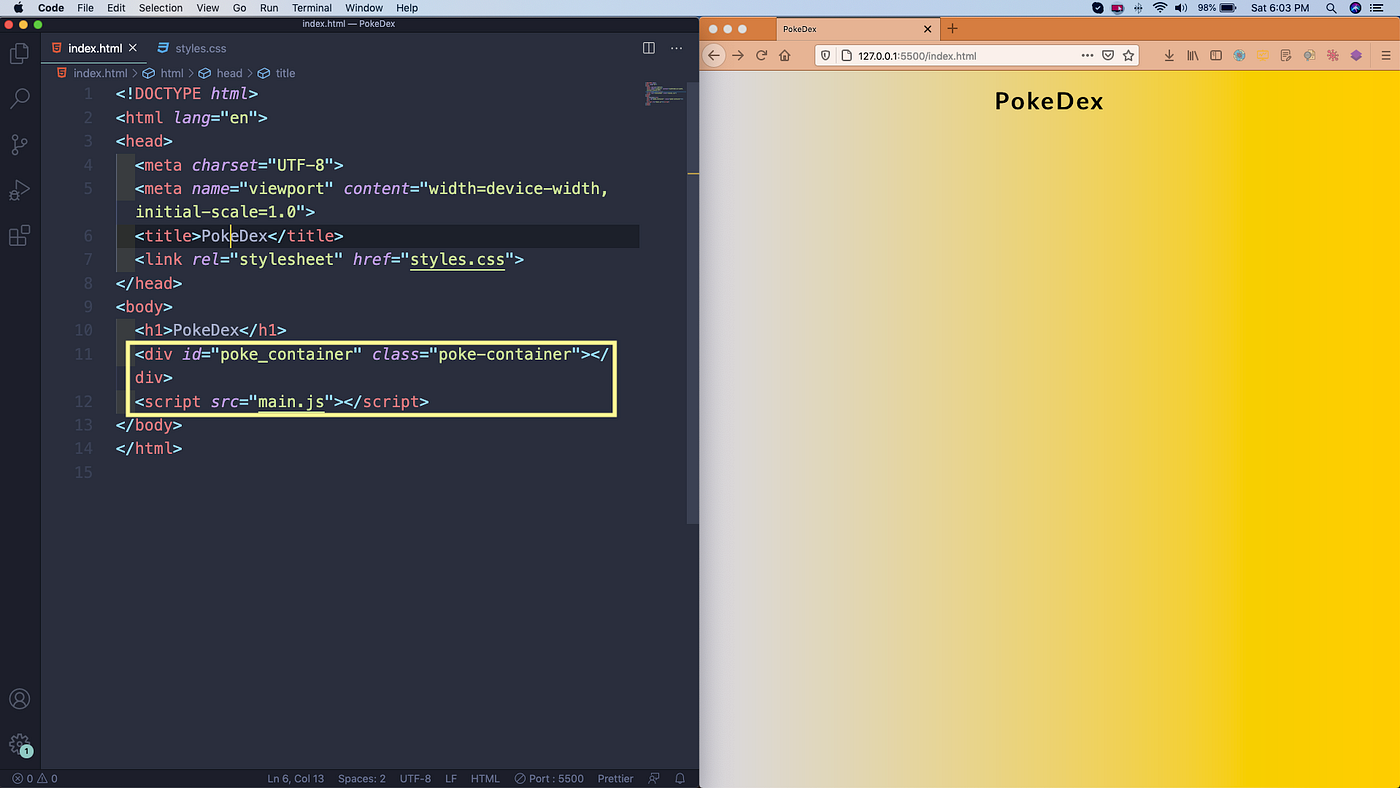The width and height of the screenshot is (1400, 788).
Task: Open the Accounts menu in VS Code
Action: pyautogui.click(x=20, y=699)
